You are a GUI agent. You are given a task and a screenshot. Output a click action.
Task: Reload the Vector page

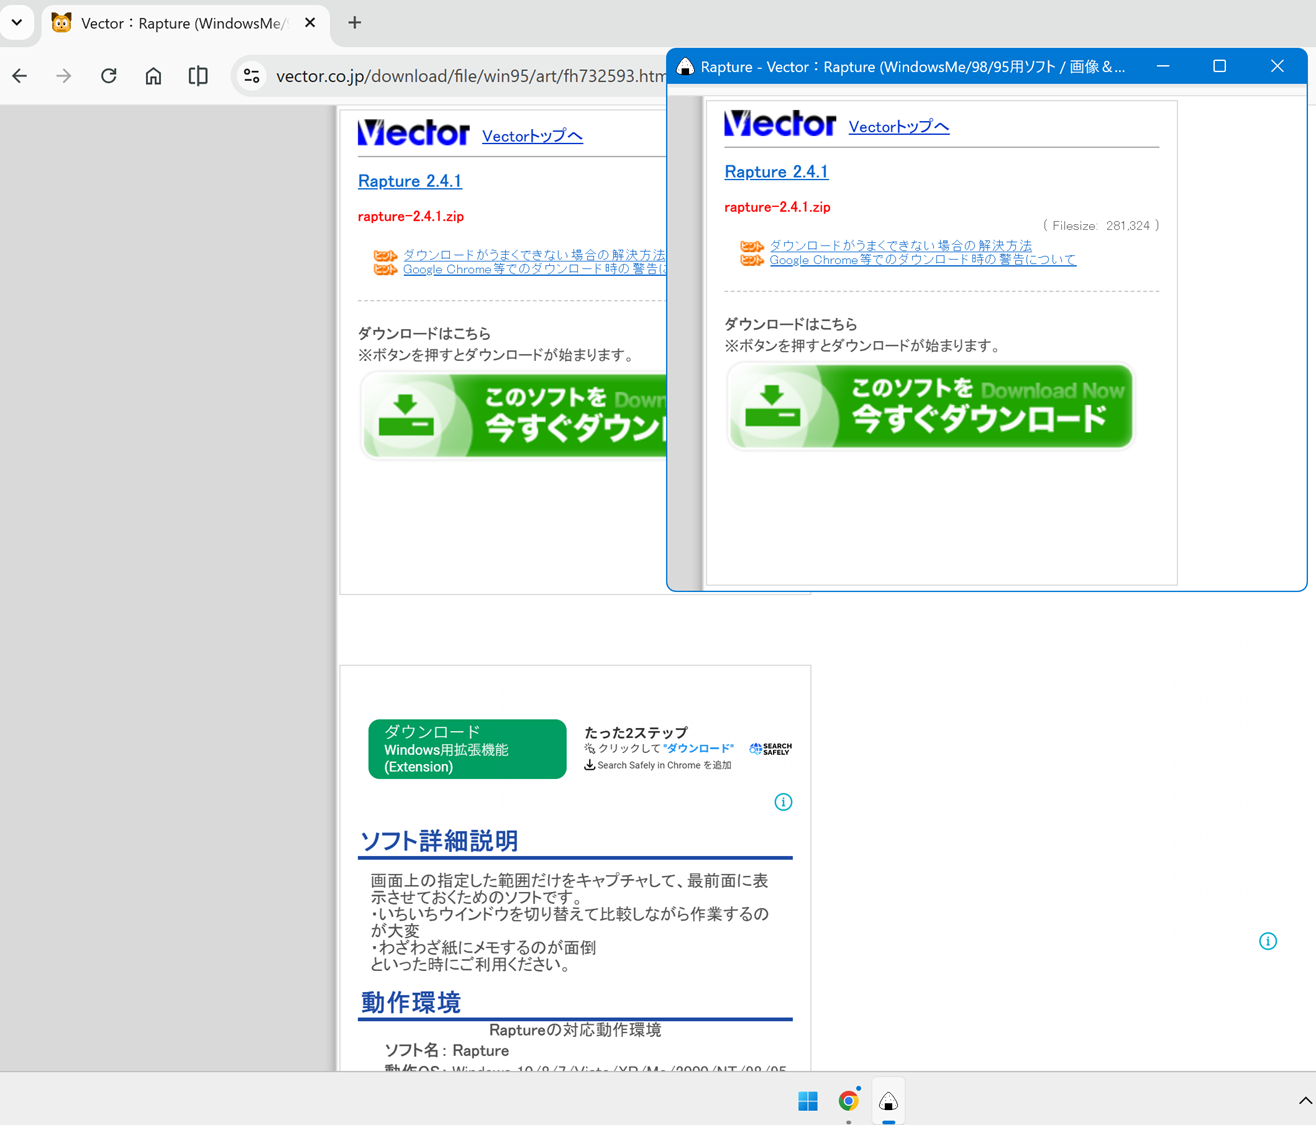(109, 76)
